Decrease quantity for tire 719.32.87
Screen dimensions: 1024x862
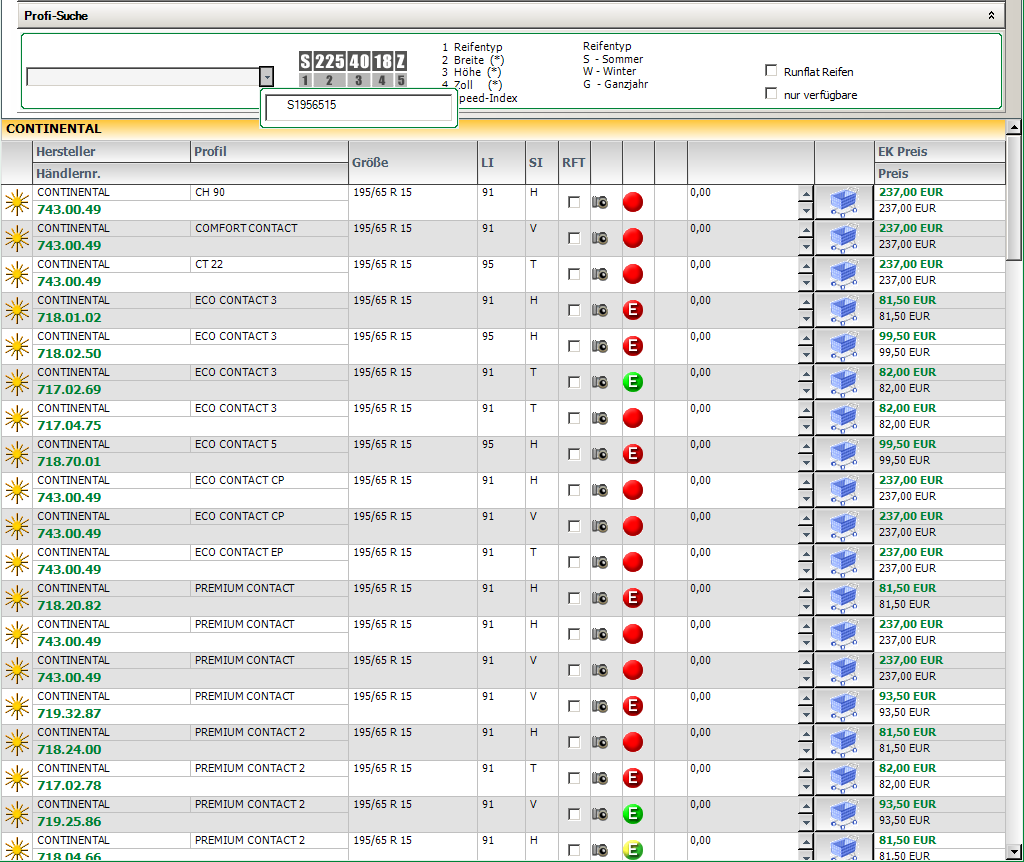point(806,714)
